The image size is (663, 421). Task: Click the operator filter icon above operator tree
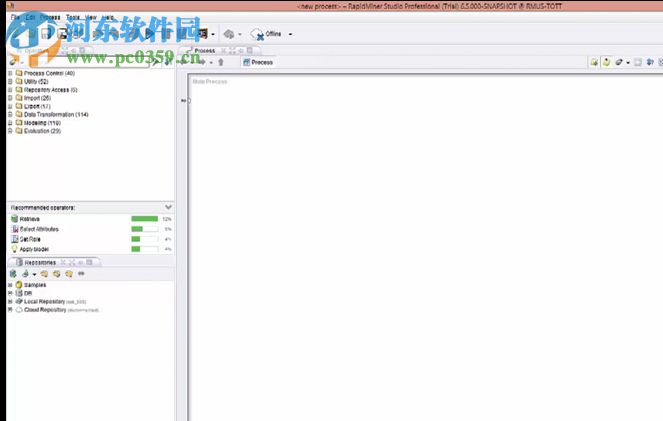point(13,62)
